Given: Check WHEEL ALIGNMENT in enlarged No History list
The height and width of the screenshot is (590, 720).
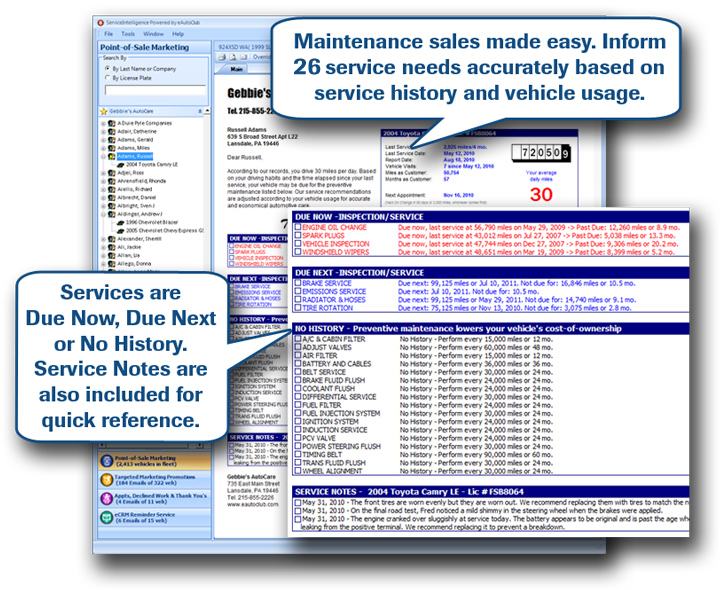Looking at the screenshot, I should point(298,471).
